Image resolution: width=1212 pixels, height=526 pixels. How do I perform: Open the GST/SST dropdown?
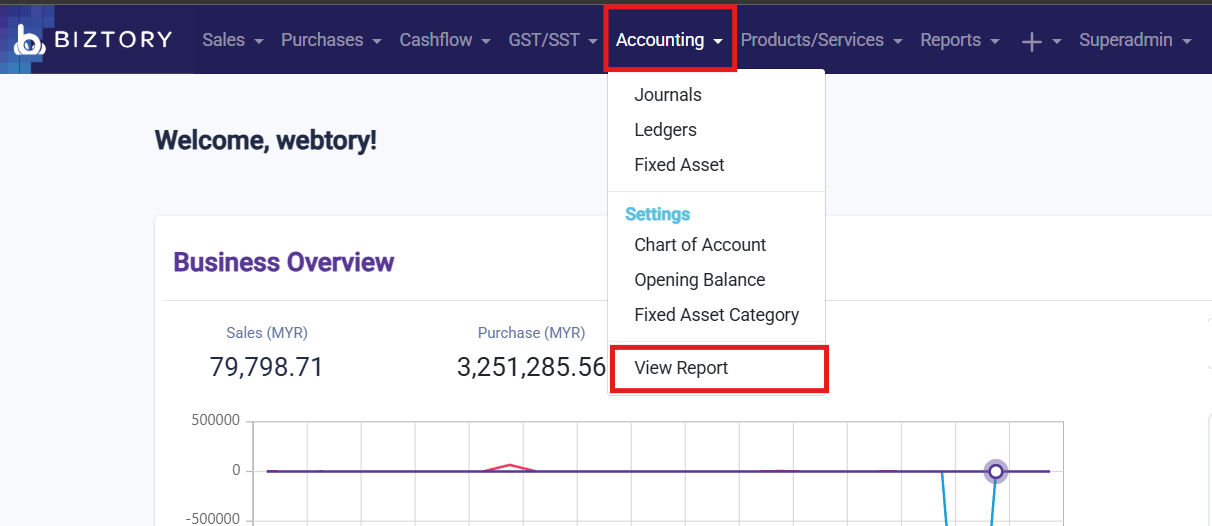(x=553, y=40)
